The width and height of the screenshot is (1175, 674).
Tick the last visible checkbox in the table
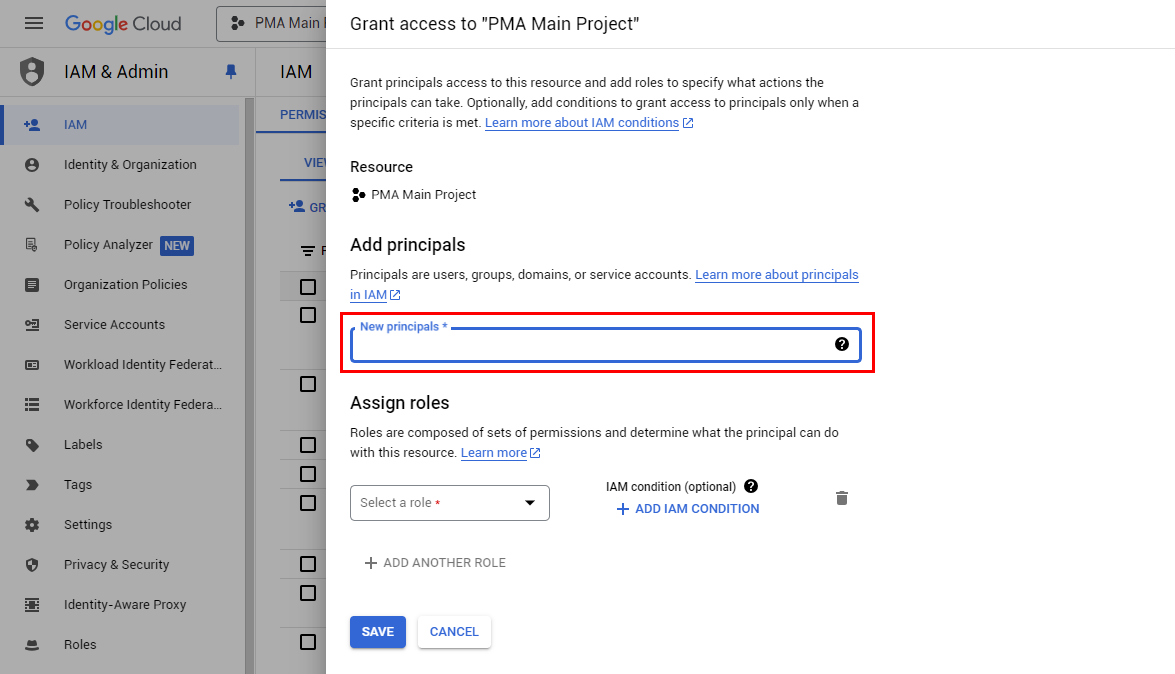(308, 642)
